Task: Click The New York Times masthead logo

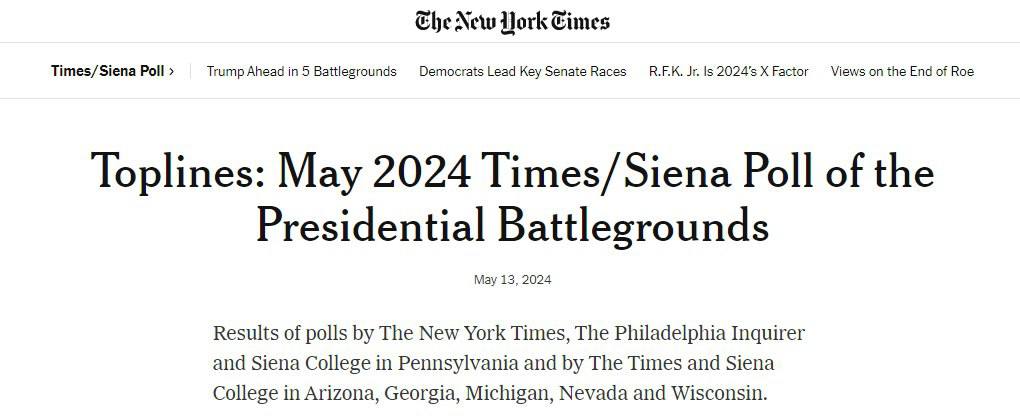Action: pyautogui.click(x=512, y=21)
